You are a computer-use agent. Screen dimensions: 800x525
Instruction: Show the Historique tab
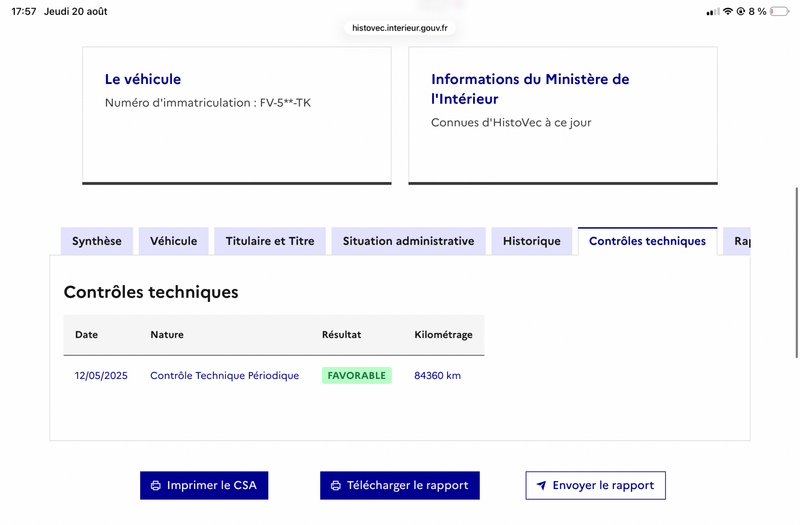tap(532, 241)
